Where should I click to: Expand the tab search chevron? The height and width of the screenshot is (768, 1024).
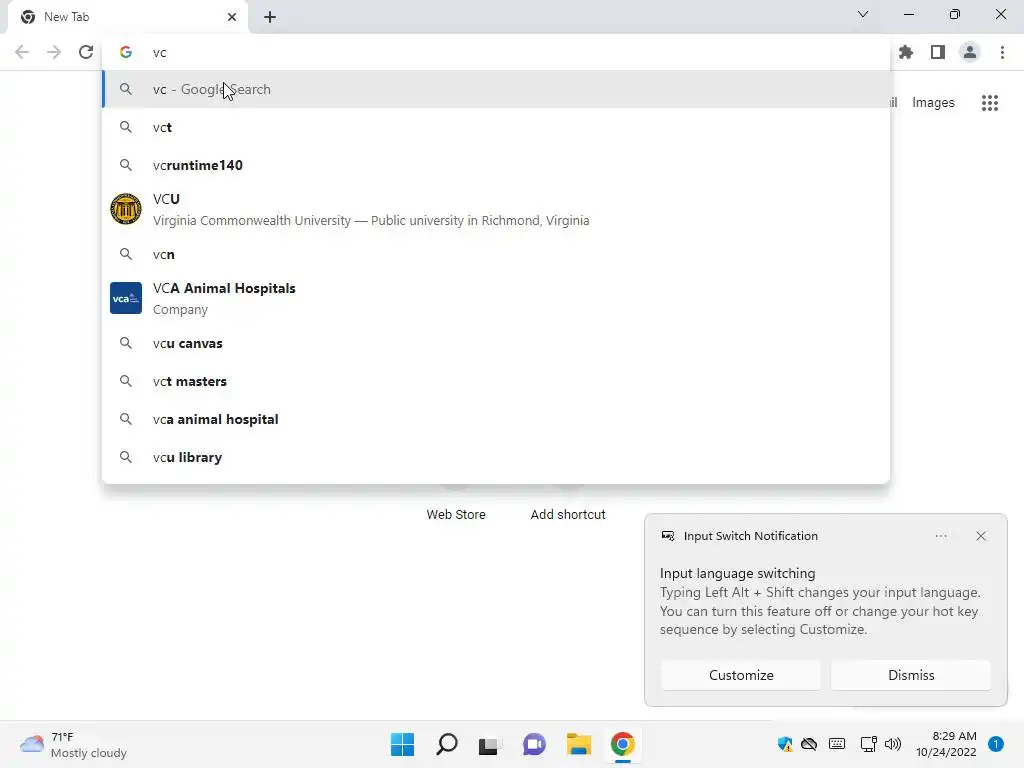[x=863, y=14]
